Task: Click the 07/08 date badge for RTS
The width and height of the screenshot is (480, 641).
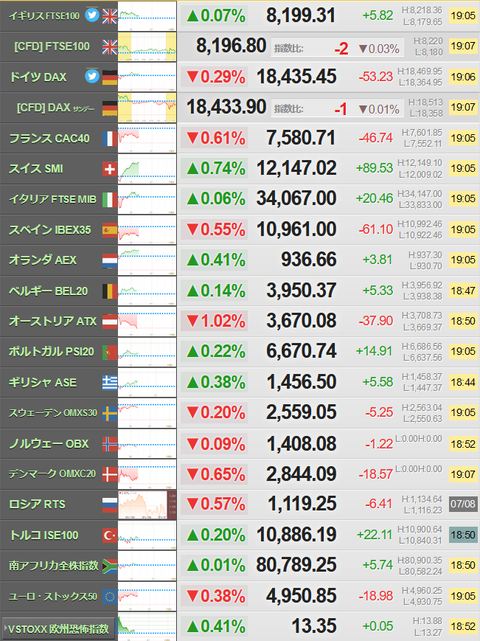Action: pos(463,504)
